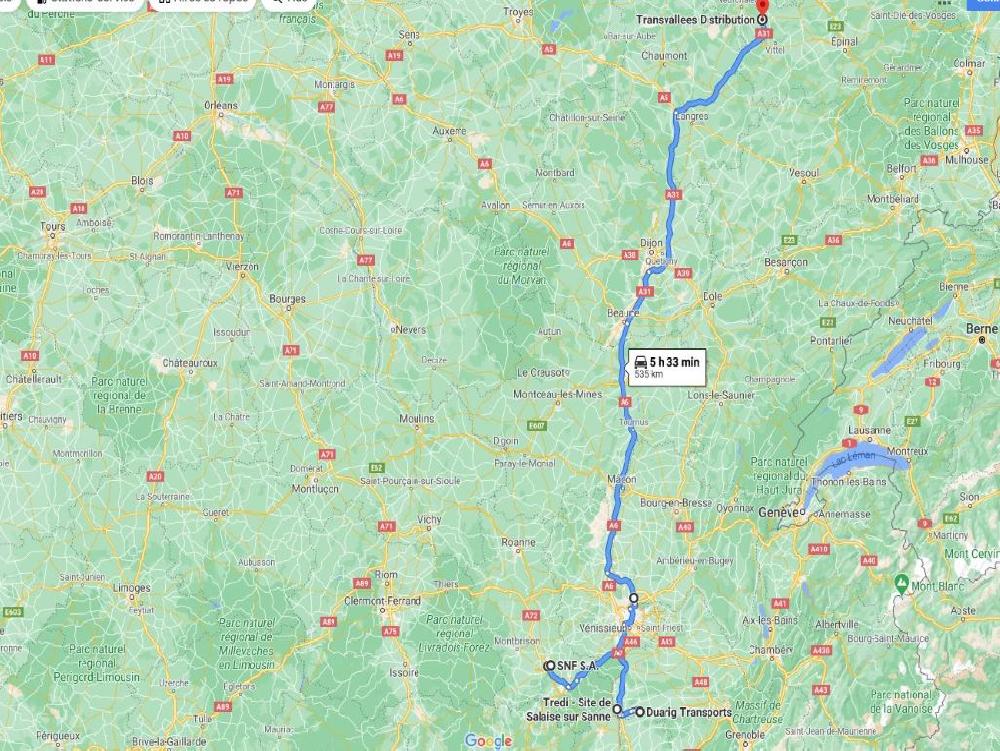Click the green Mont Blanc mountain icon
The height and width of the screenshot is (751, 1000).
tap(901, 583)
